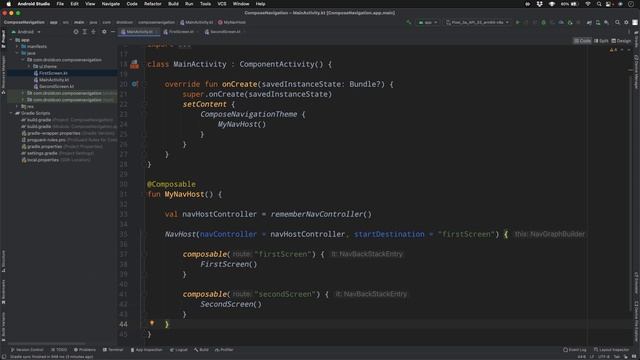The height and width of the screenshot is (360, 640).
Task: Click Expand All icon in project panel
Action: 84,31
